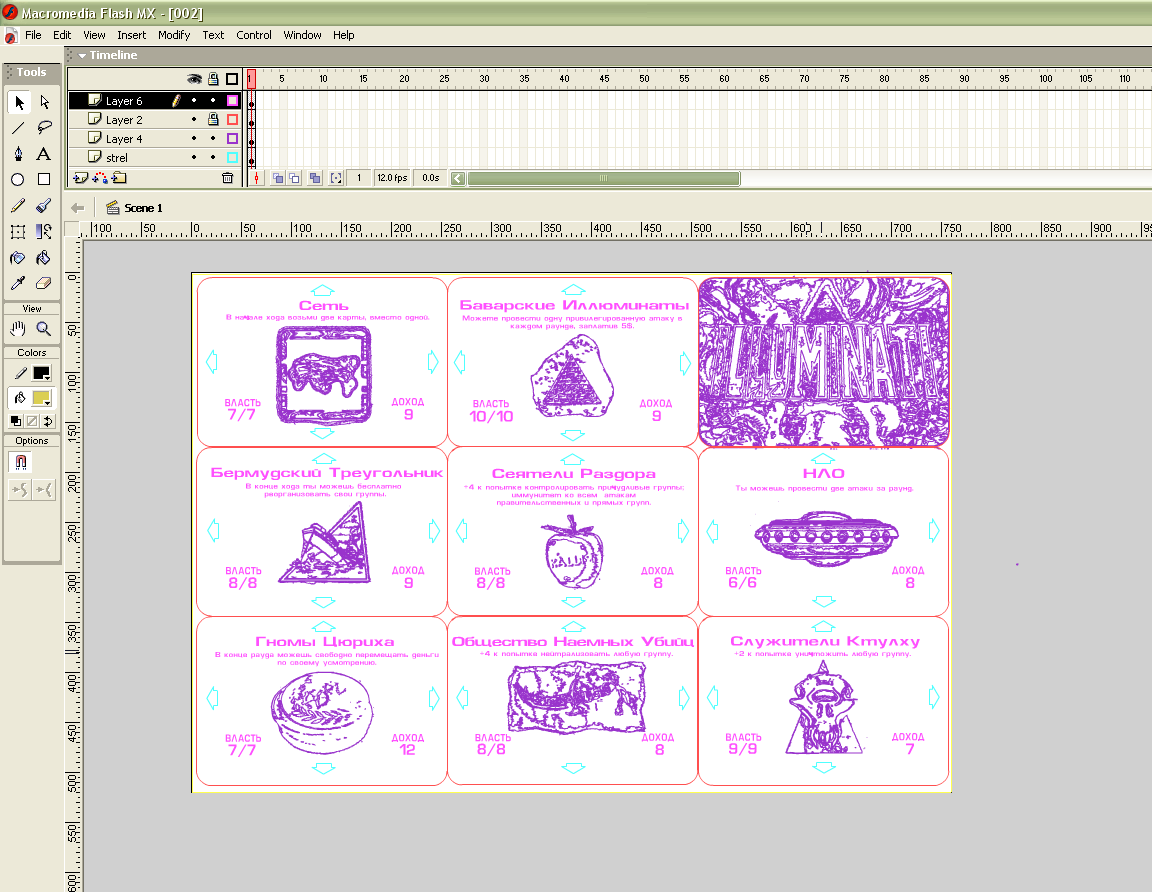Choose the Ink Bottle tool
This screenshot has height=892, width=1152.
tap(19, 258)
